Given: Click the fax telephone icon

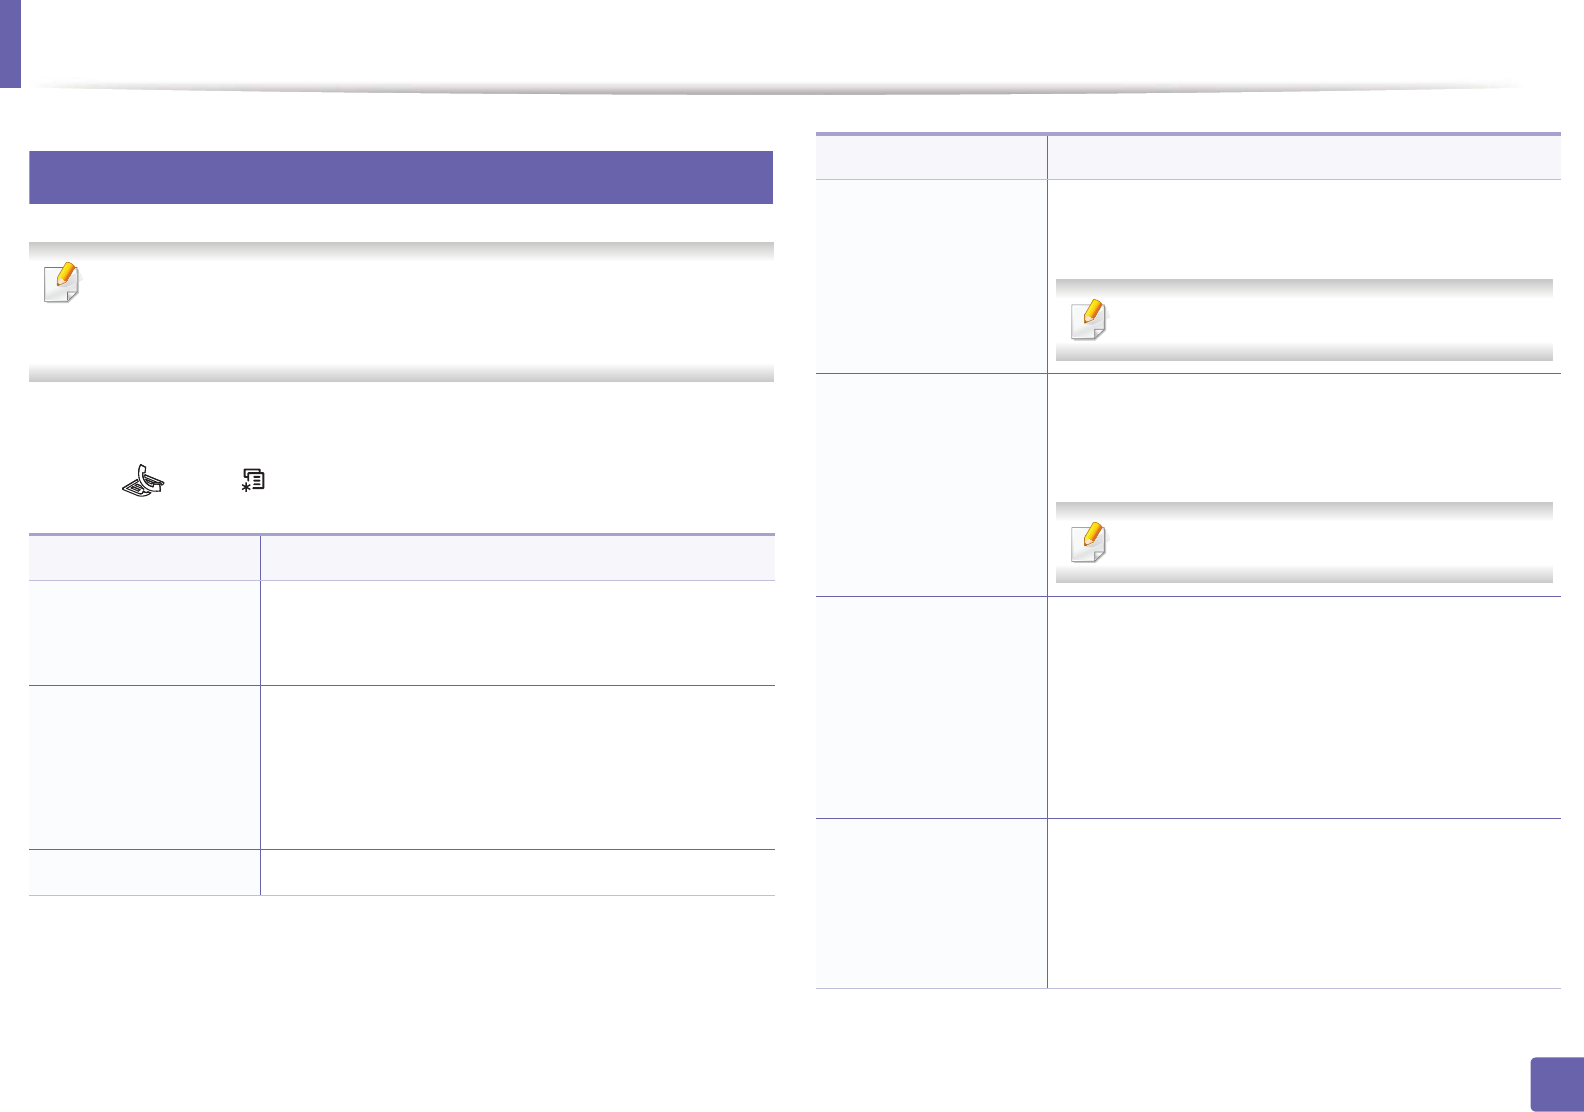Looking at the screenshot, I should [143, 481].
